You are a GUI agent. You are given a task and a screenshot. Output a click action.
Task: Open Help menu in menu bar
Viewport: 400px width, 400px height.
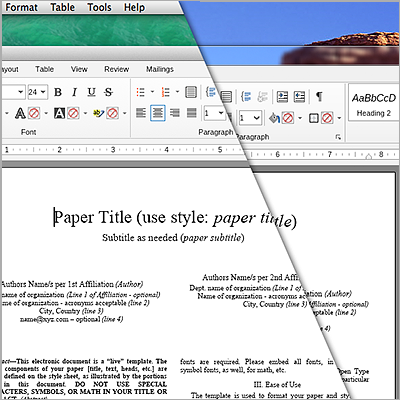(x=134, y=7)
